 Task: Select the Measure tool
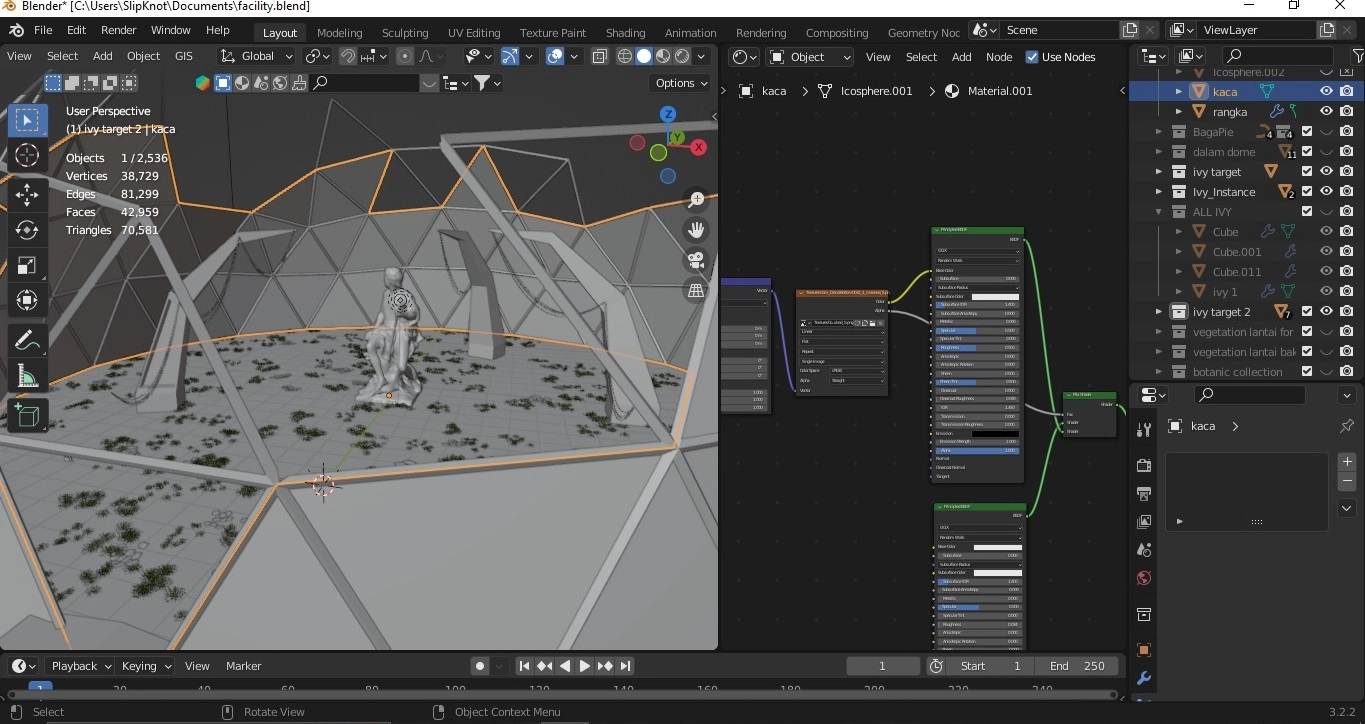coord(27,377)
